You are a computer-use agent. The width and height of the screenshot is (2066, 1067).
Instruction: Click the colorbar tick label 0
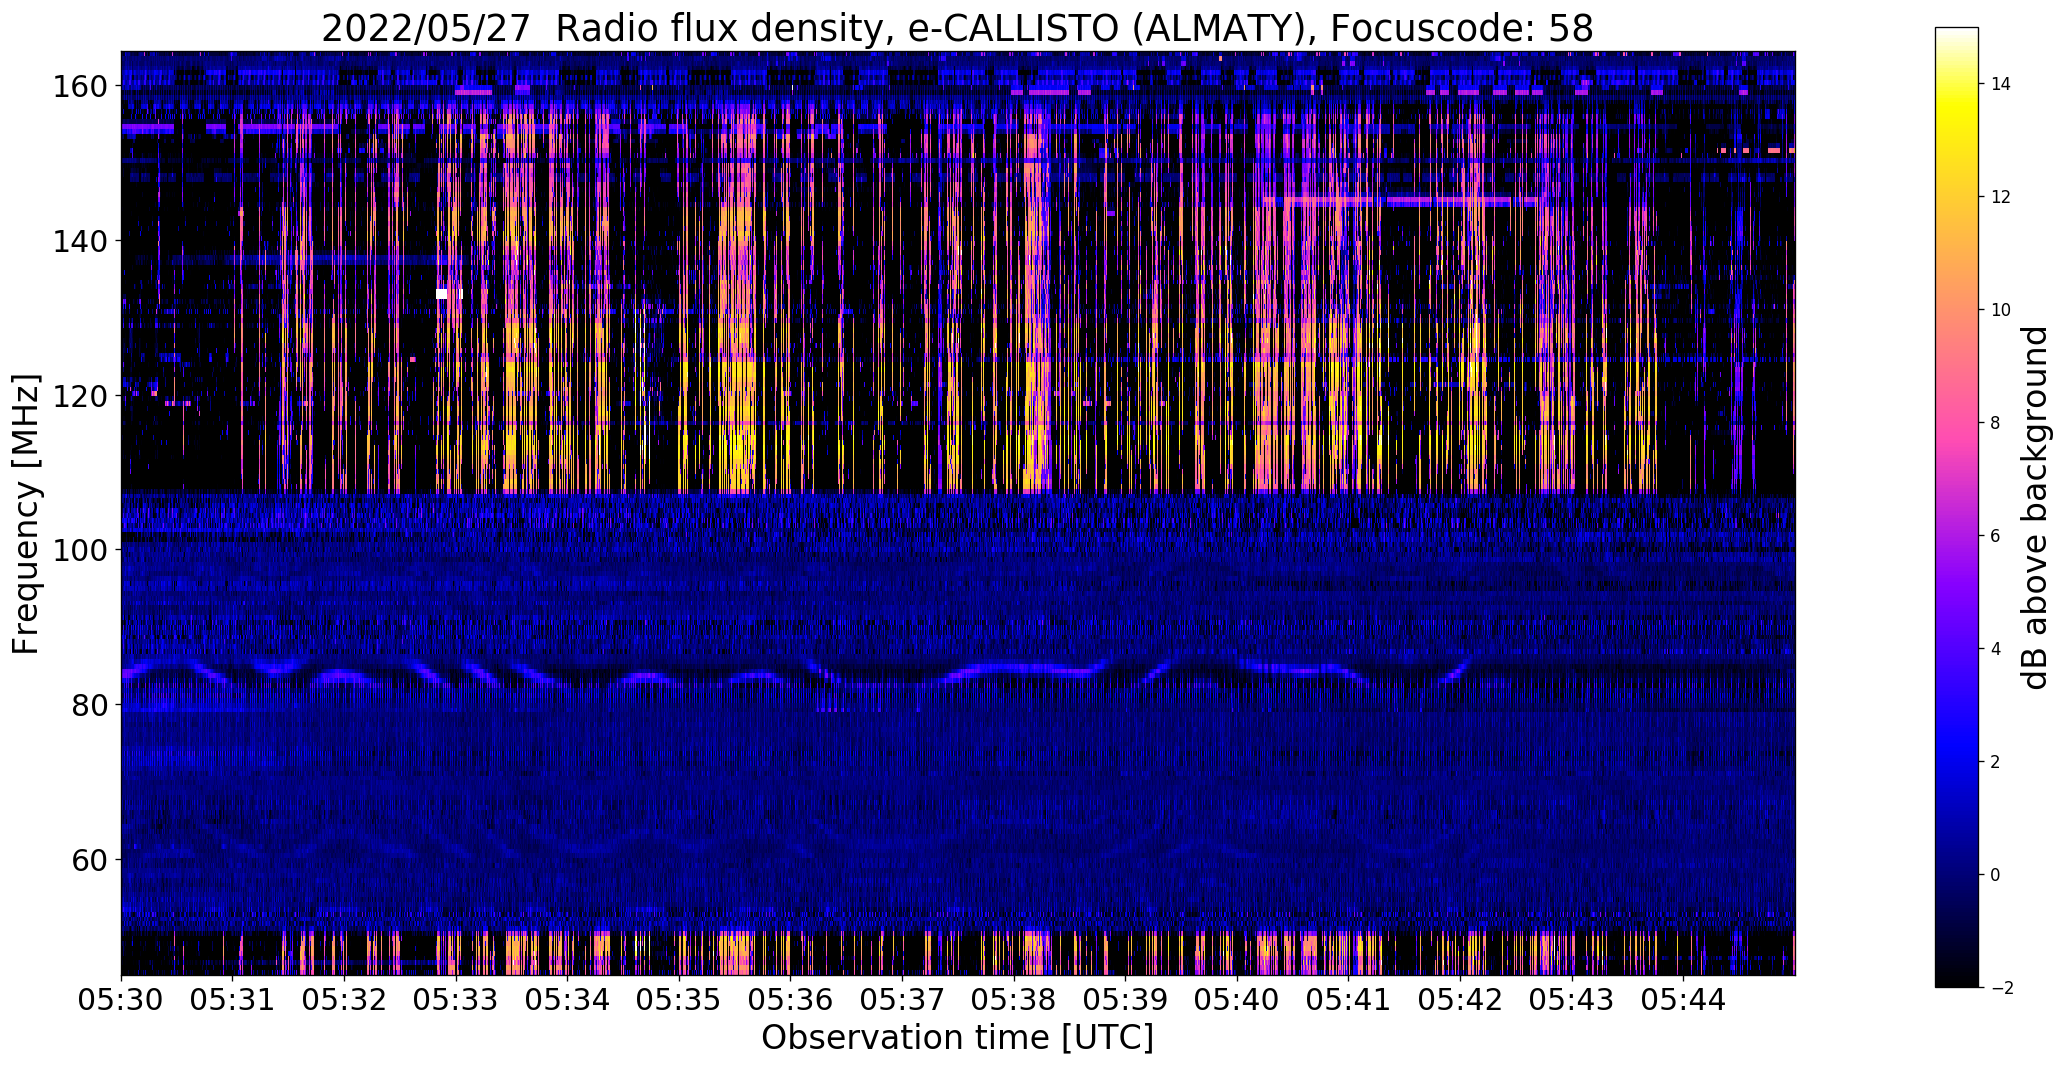(x=1996, y=875)
